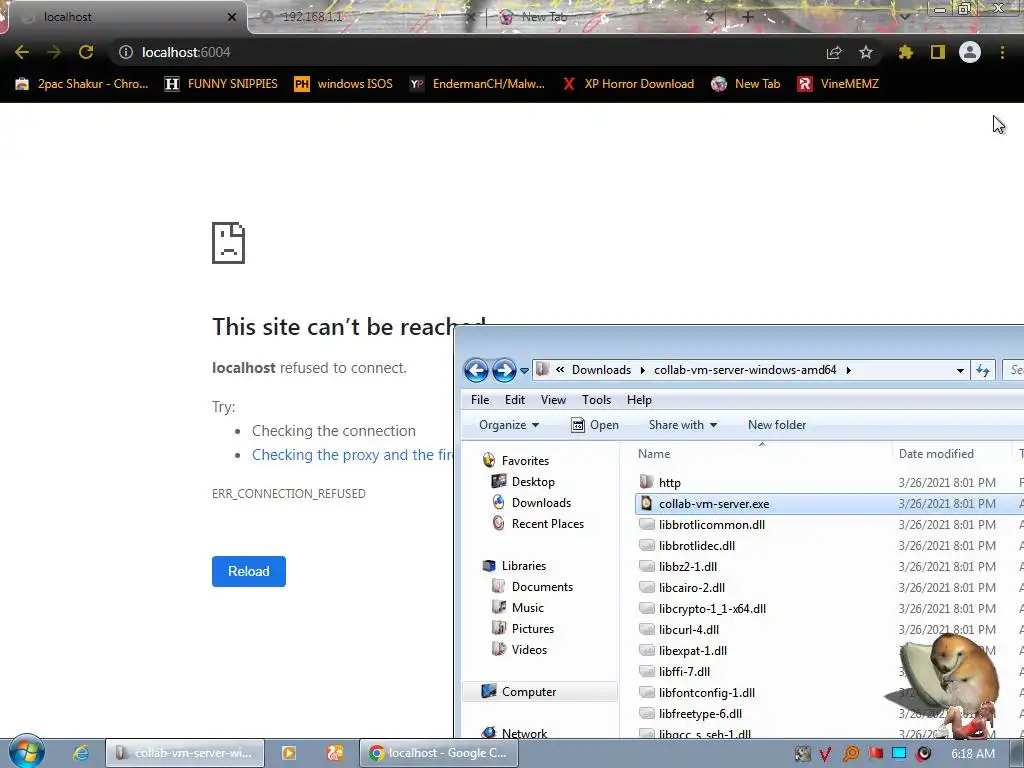Click Chrome back arrow button

22,52
